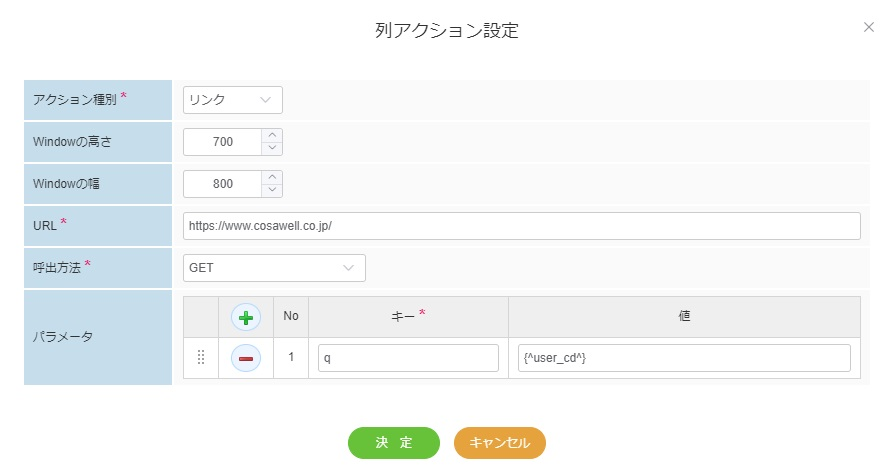The image size is (893, 476).
Task: Click the Windowの幅 number field showing 800
Action: point(223,184)
